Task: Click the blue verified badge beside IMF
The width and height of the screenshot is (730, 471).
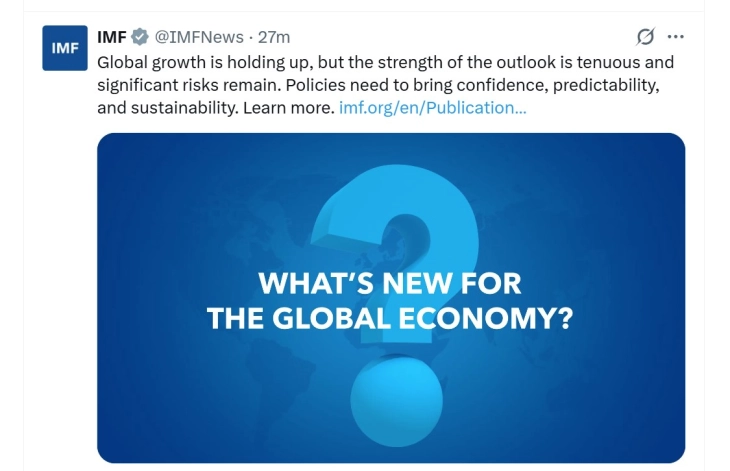Action: point(139,37)
